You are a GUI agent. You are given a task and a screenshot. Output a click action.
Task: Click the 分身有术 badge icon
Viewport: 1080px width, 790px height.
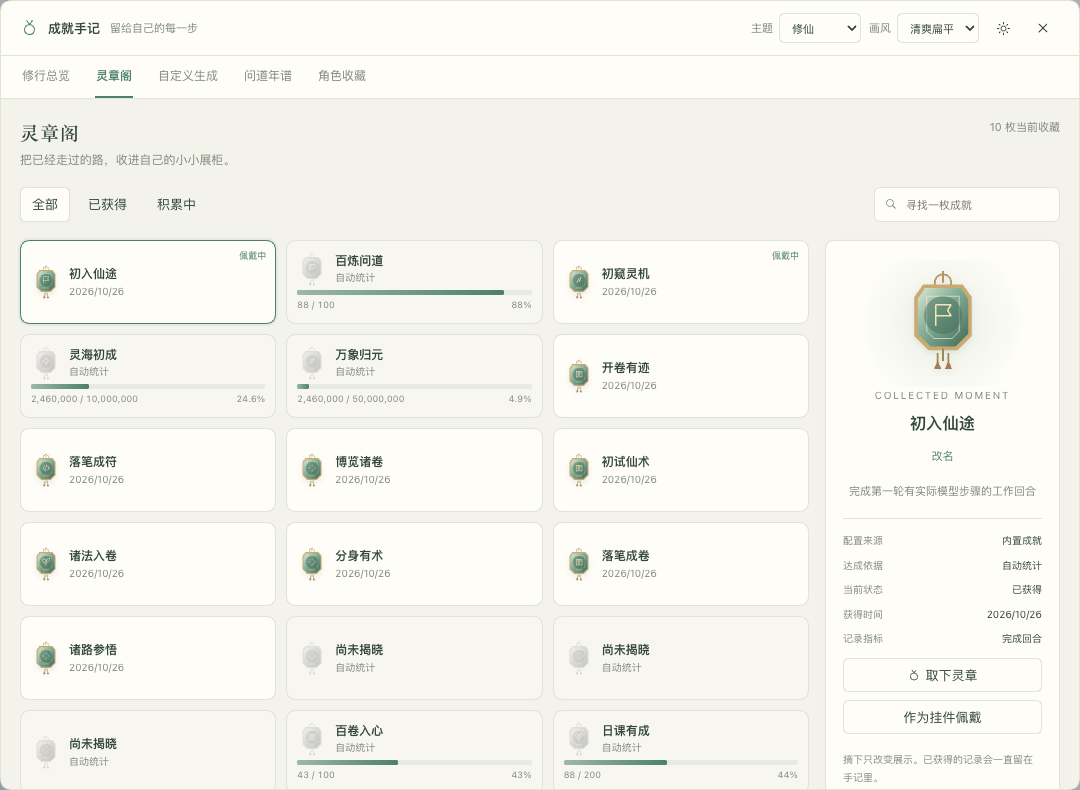point(312,563)
